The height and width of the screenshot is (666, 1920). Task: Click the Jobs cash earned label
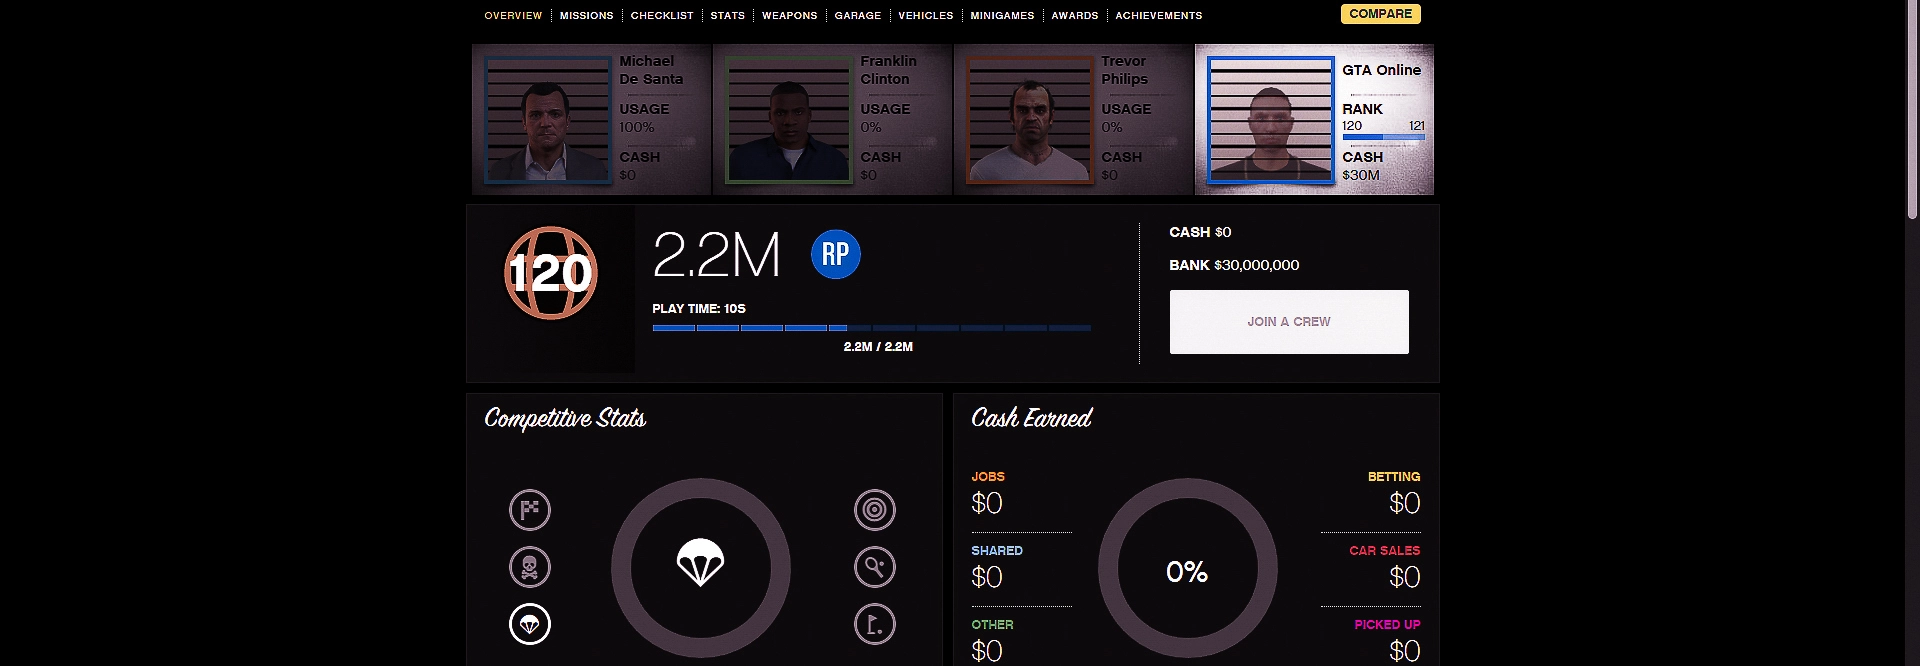(x=988, y=477)
